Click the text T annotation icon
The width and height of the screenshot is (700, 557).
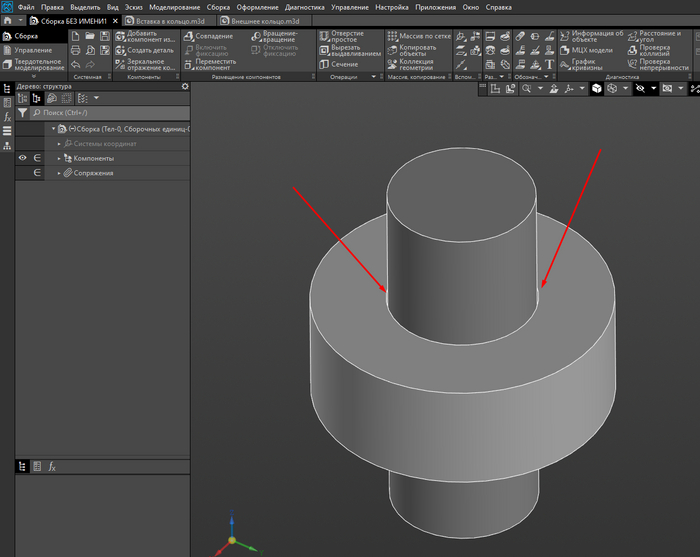[550, 65]
